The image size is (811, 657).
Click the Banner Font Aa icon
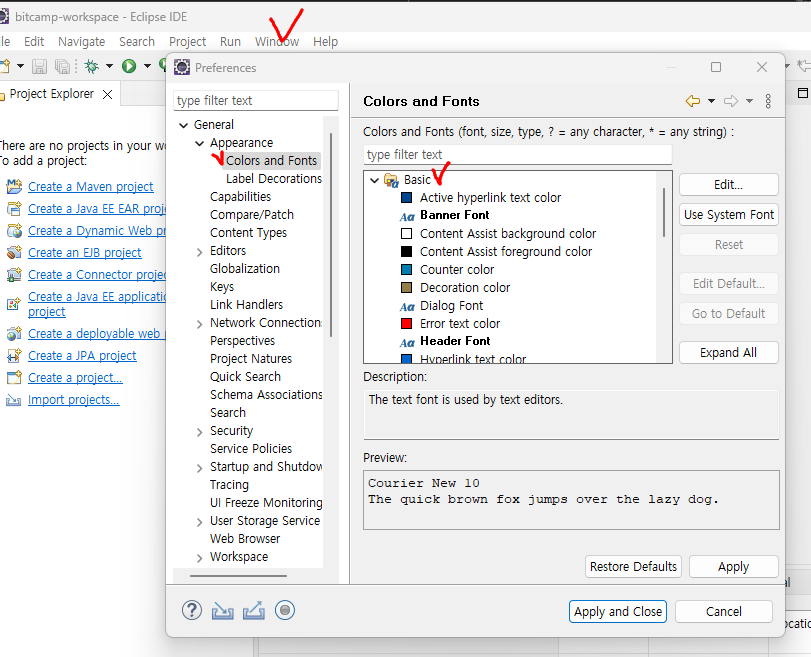coord(407,216)
